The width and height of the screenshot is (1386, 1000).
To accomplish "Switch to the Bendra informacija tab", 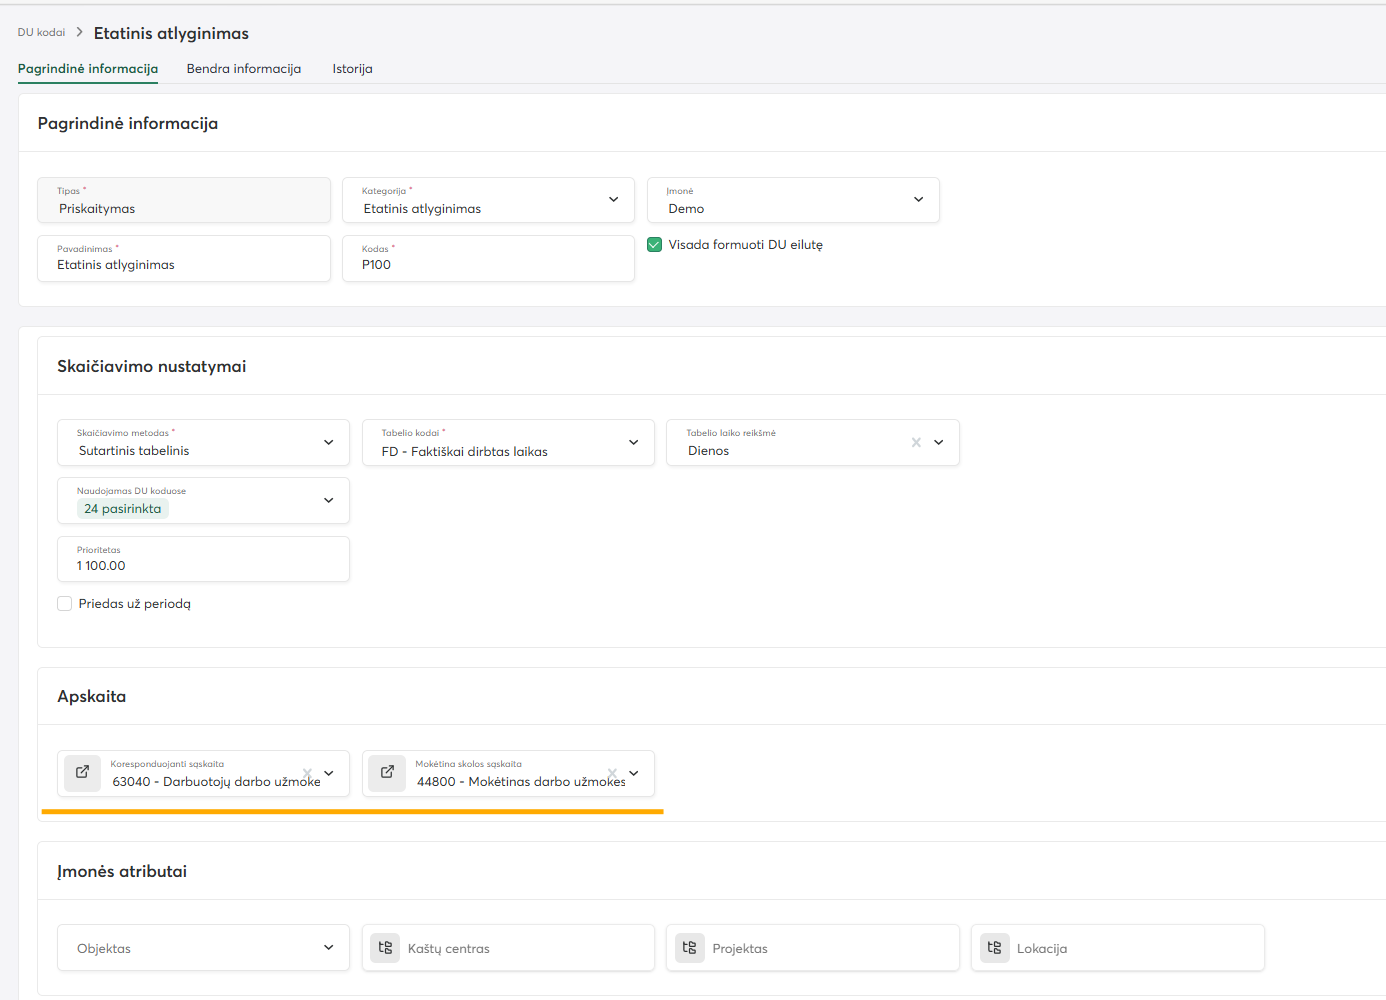I will tap(244, 69).
